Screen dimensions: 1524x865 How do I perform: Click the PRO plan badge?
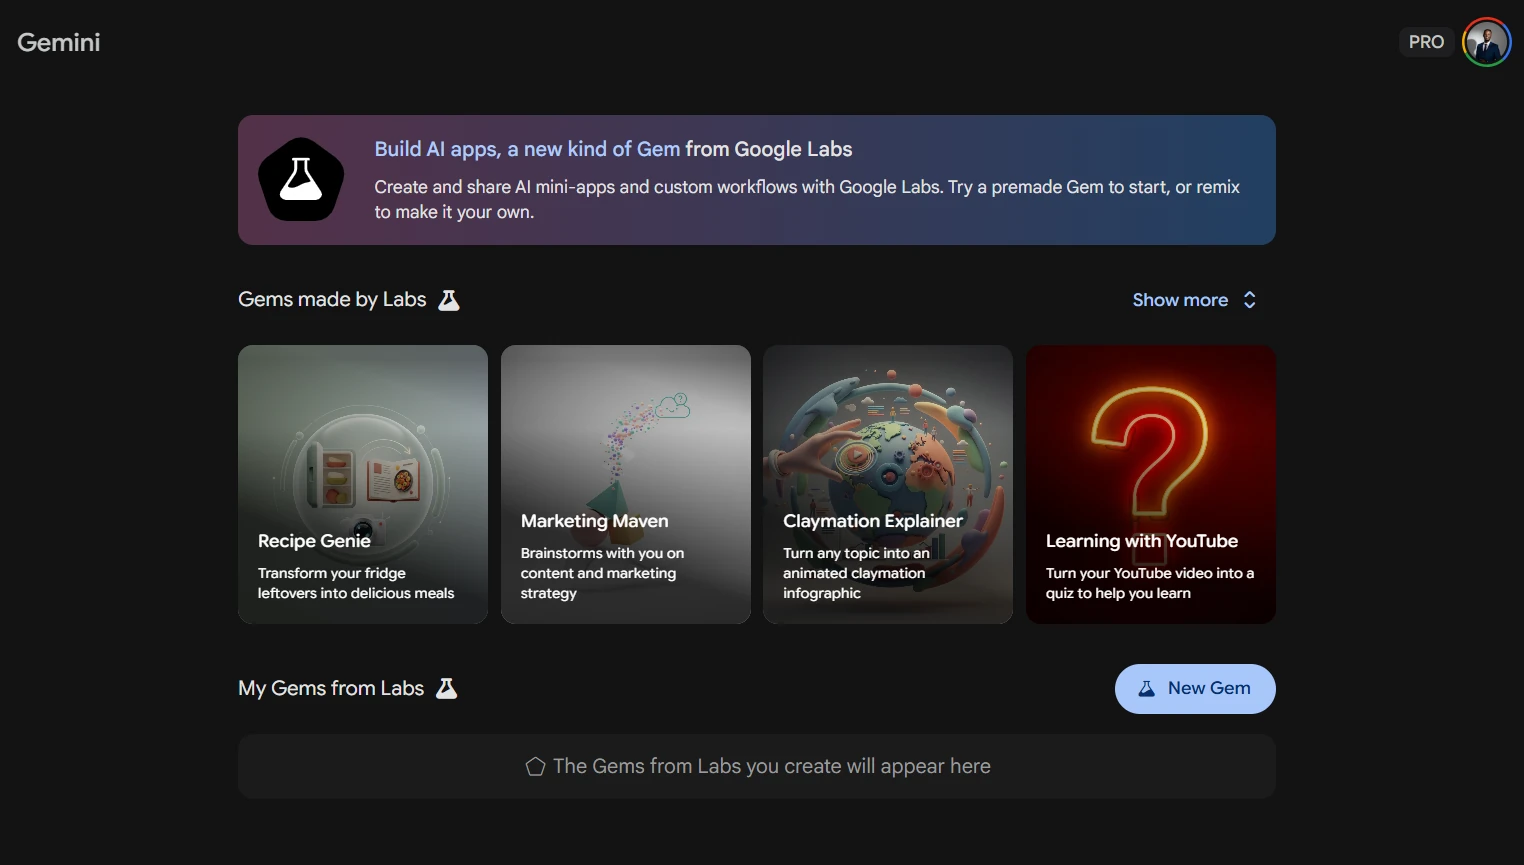(1426, 42)
